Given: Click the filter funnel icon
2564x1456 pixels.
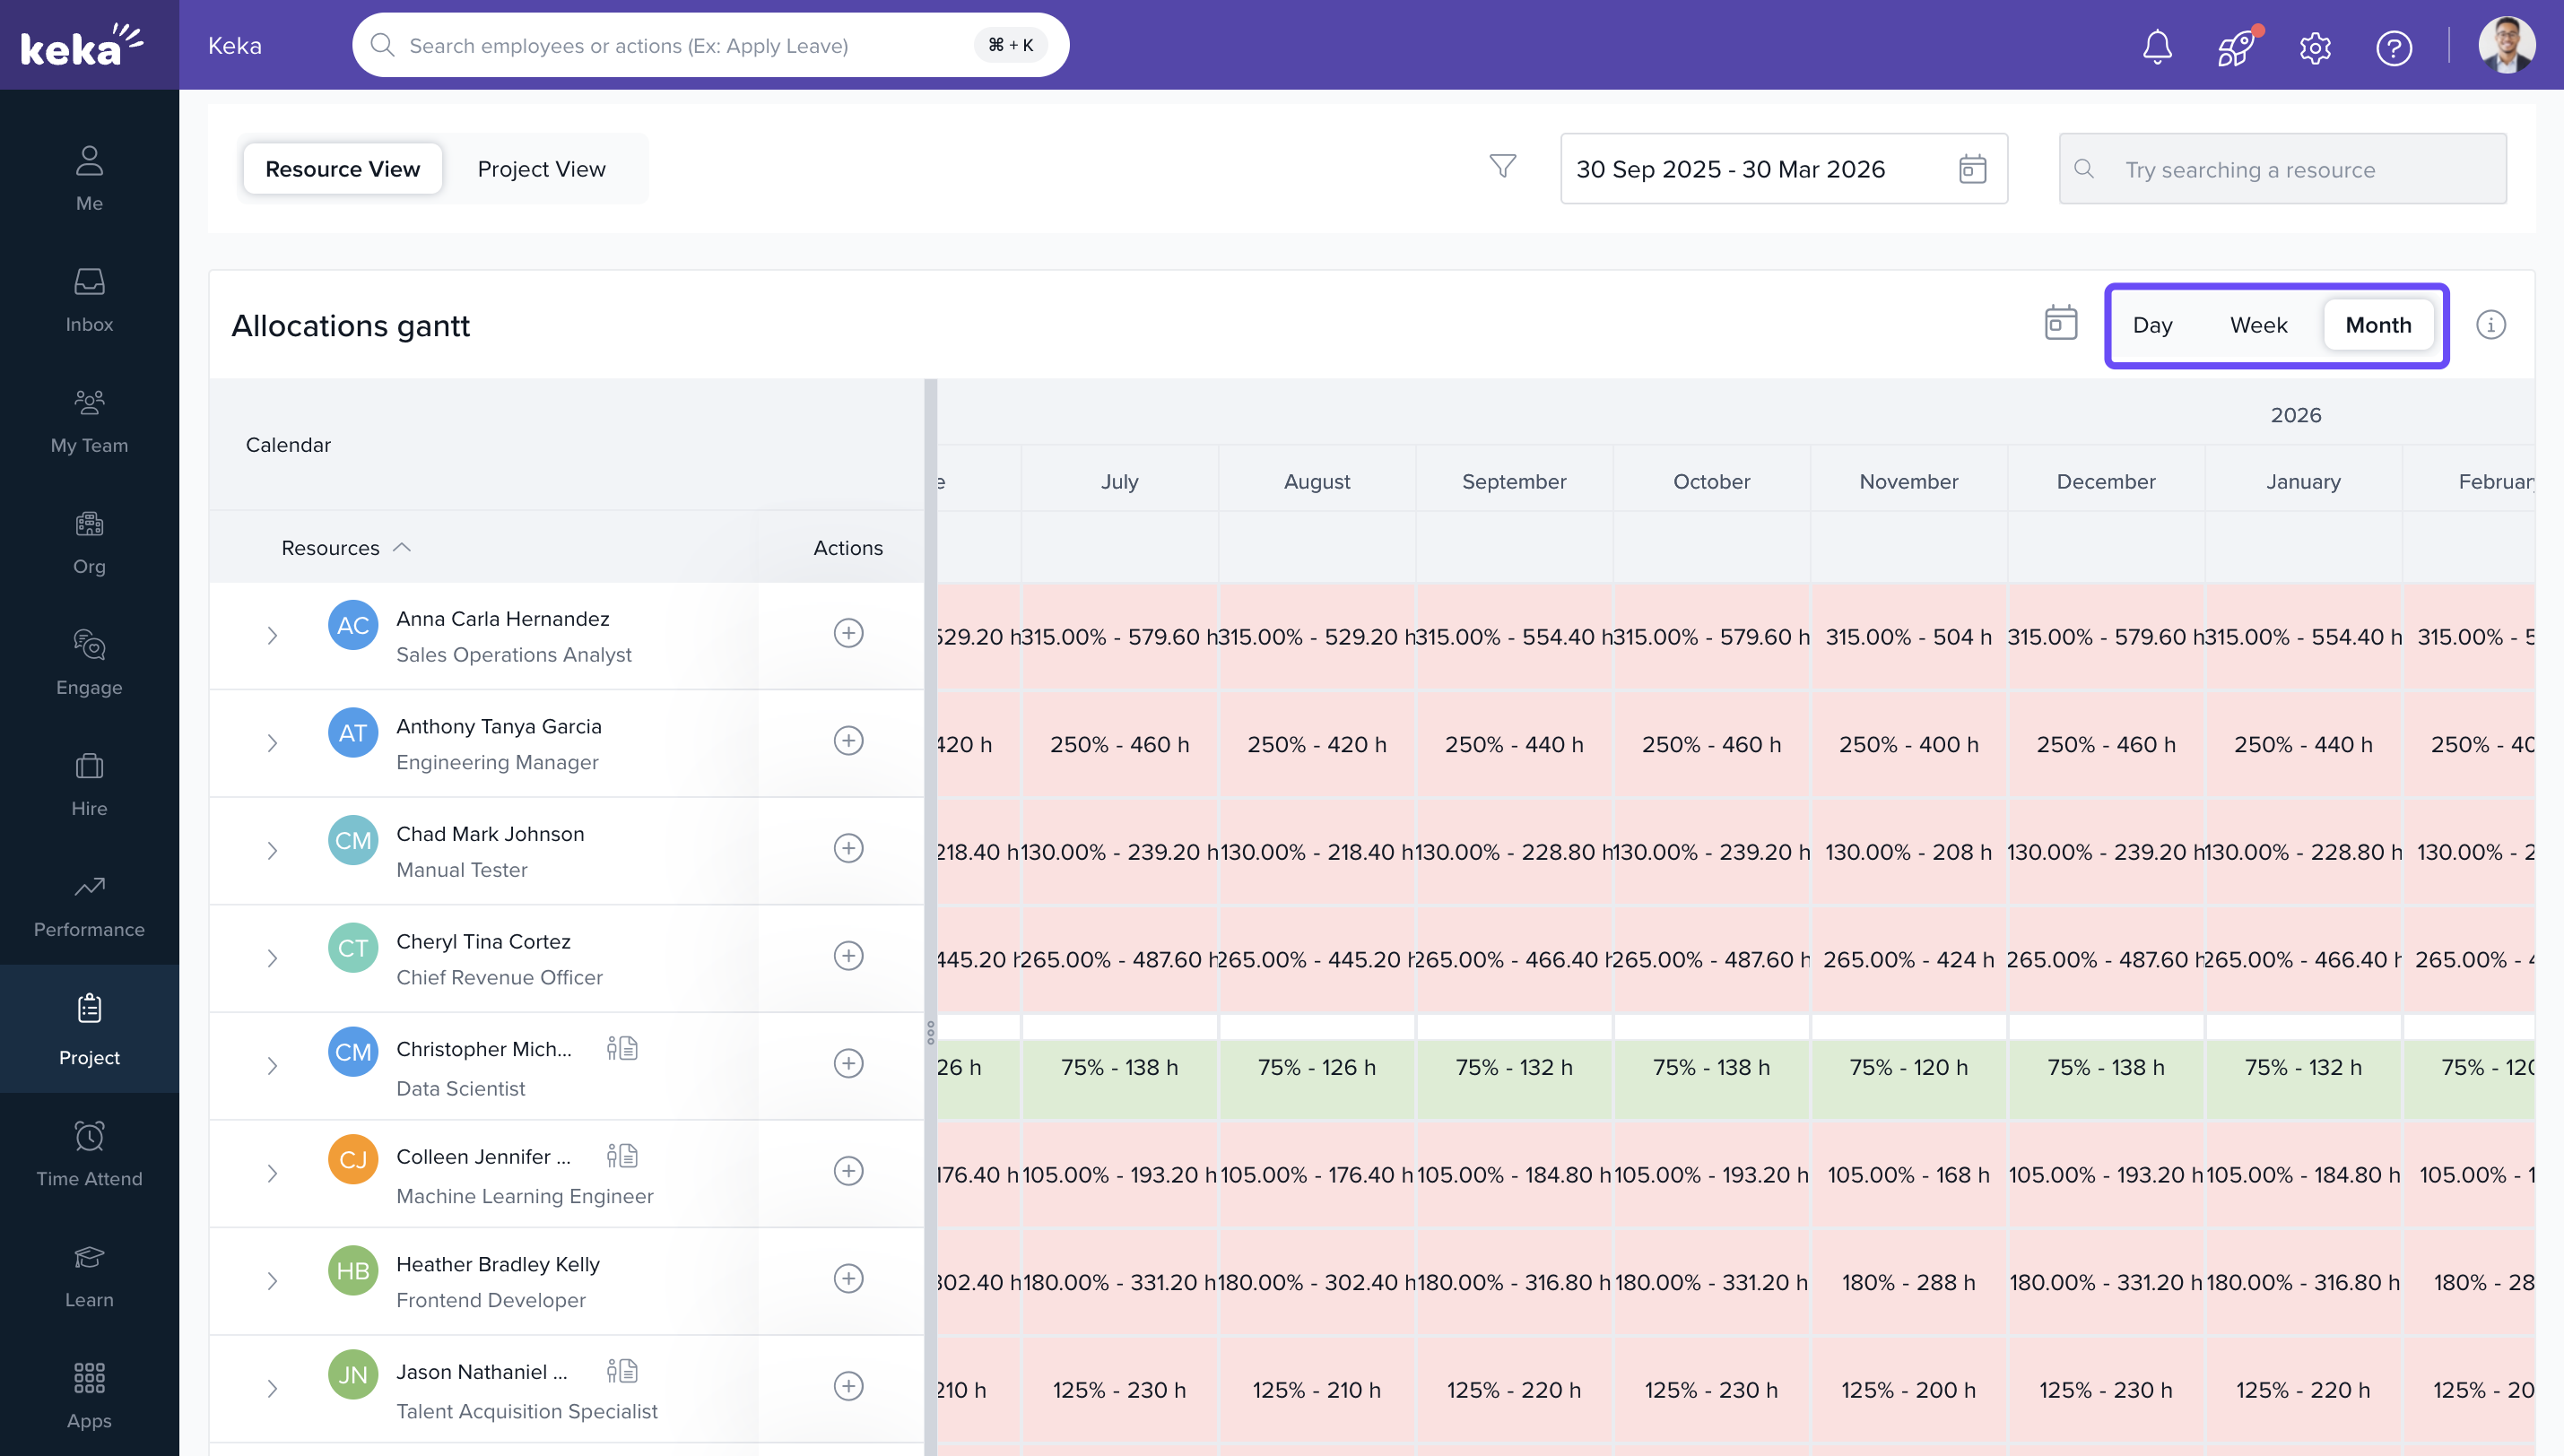Looking at the screenshot, I should point(1502,167).
